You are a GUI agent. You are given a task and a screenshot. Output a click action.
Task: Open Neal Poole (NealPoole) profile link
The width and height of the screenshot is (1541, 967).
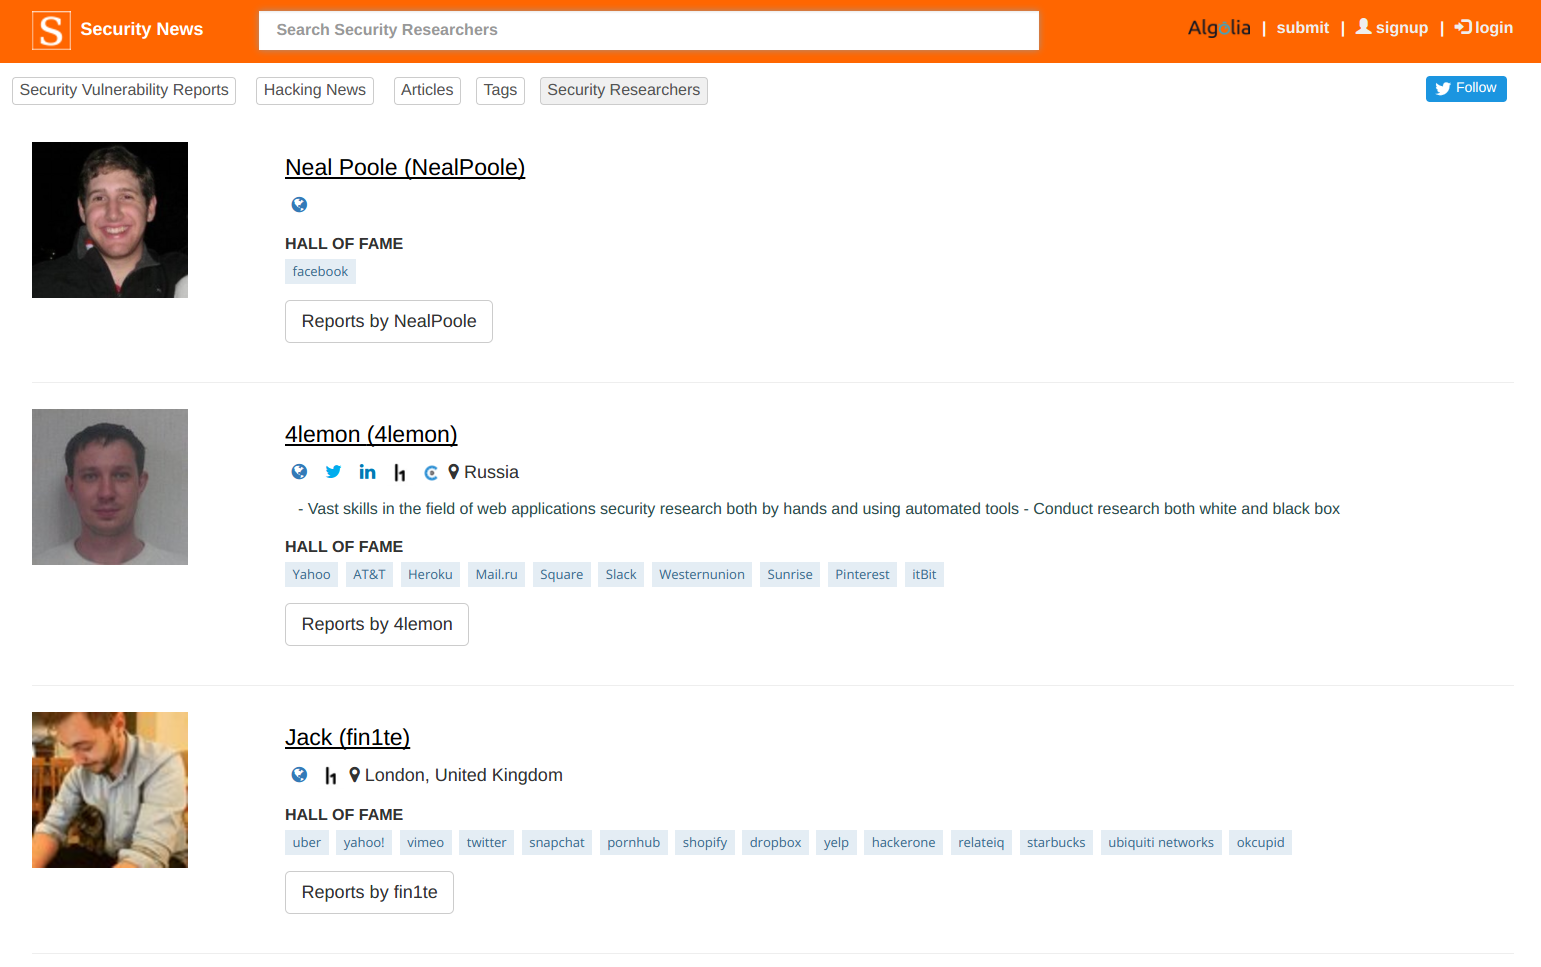click(405, 168)
